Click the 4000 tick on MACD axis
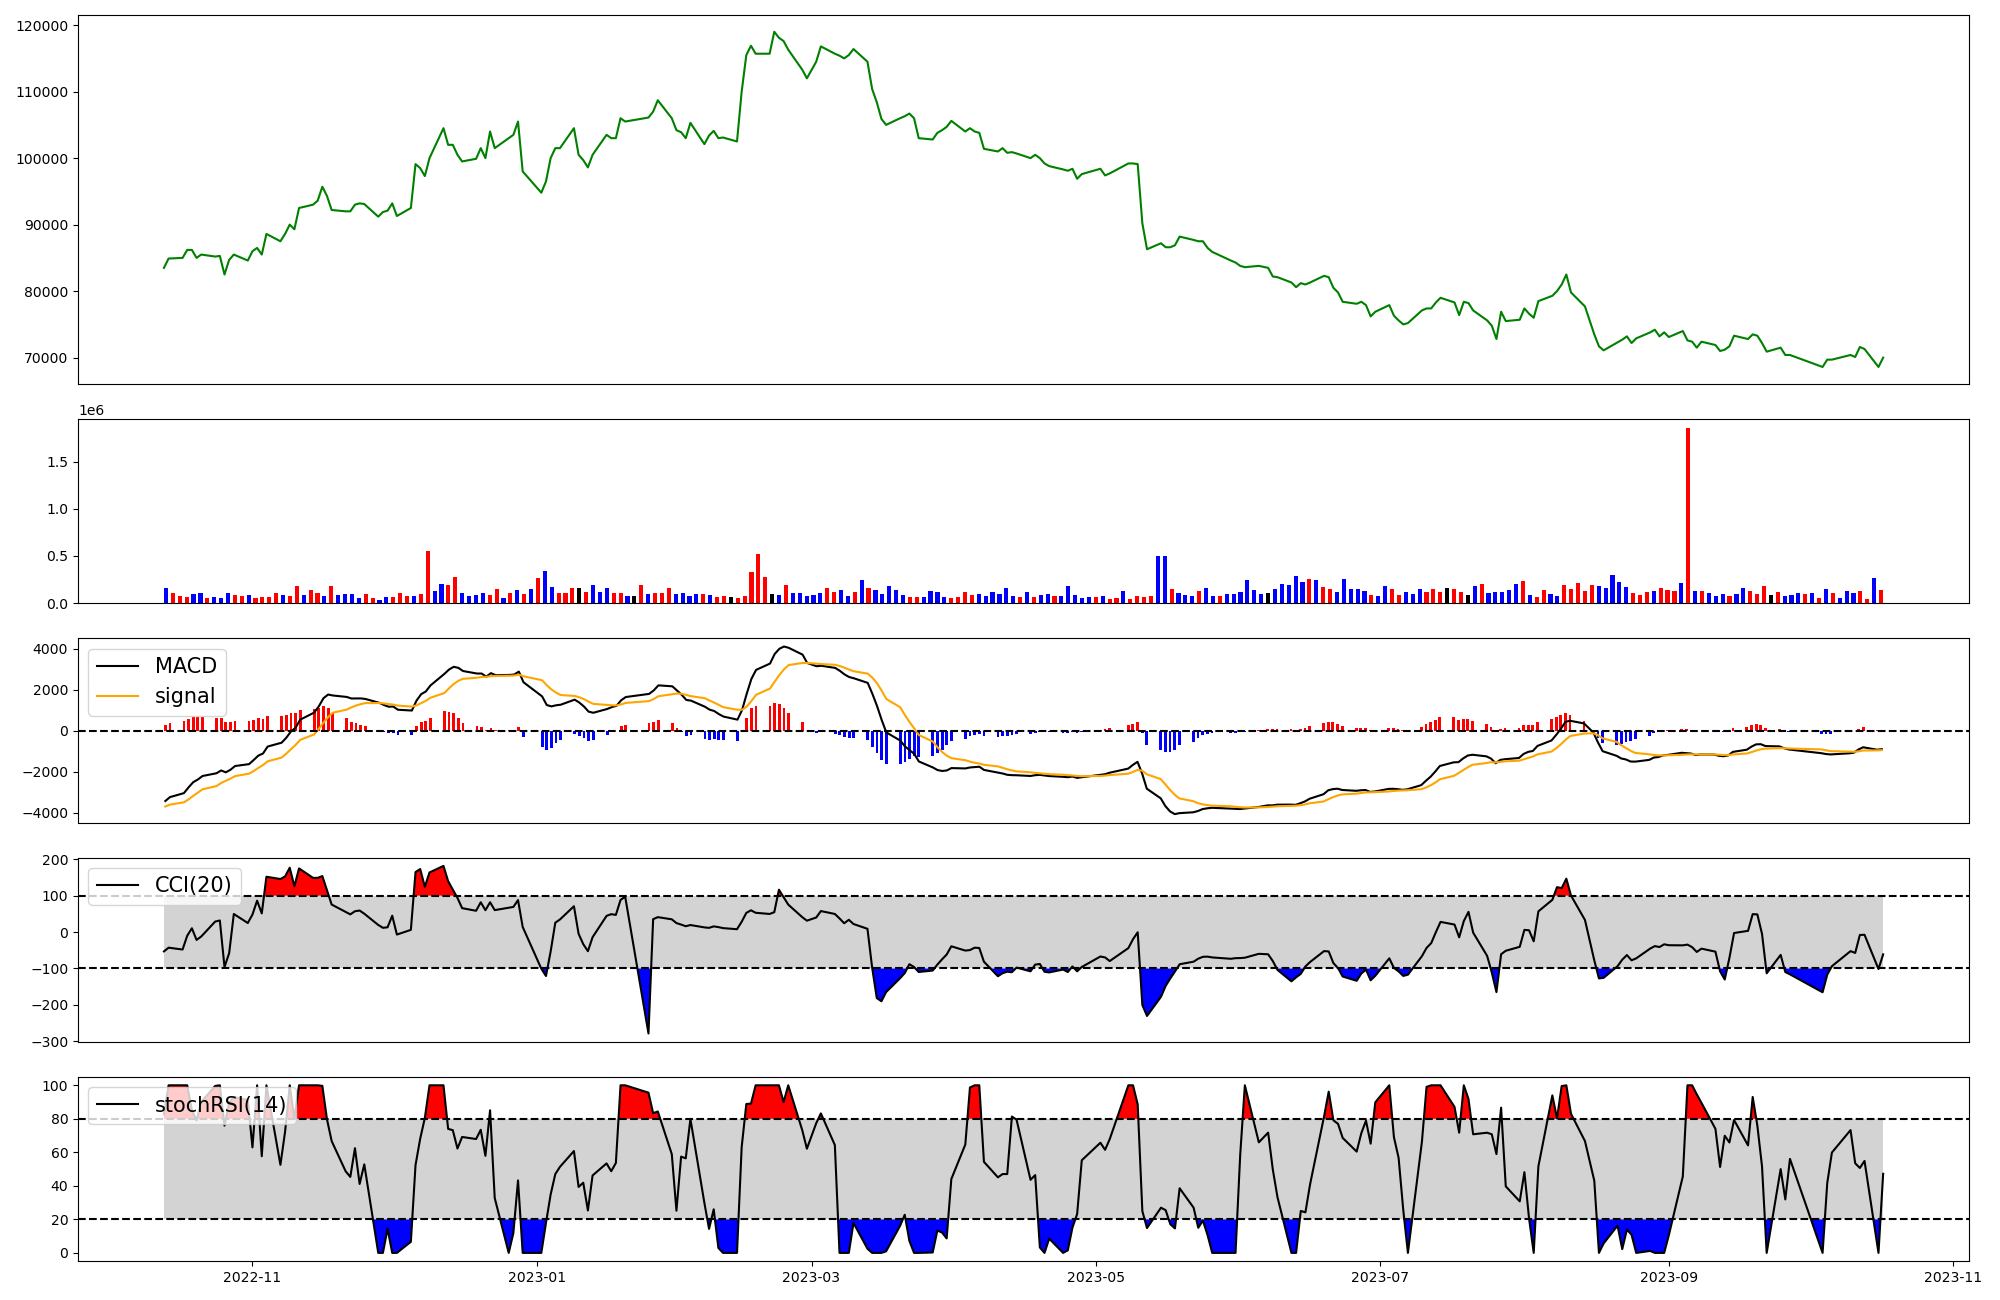2000x1300 pixels. click(x=50, y=650)
